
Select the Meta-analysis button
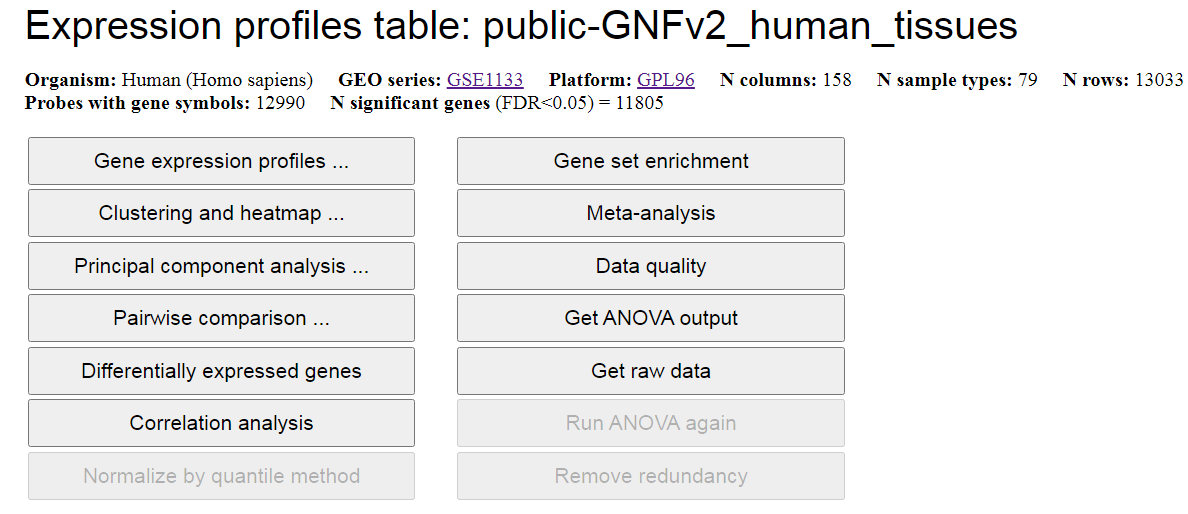[x=651, y=213]
